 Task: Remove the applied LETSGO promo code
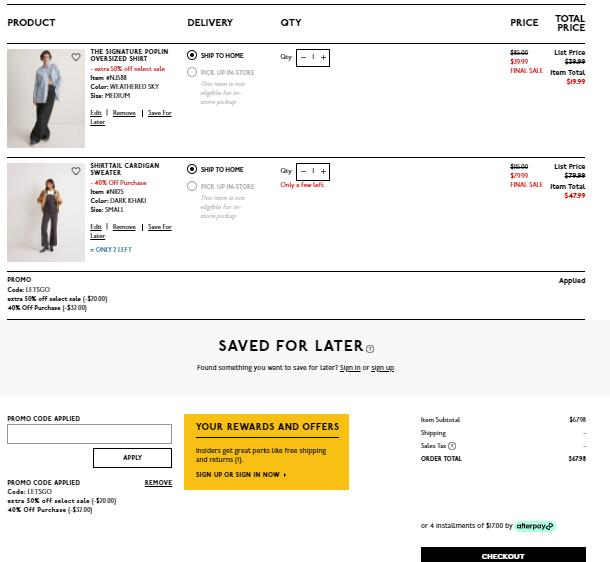(158, 483)
